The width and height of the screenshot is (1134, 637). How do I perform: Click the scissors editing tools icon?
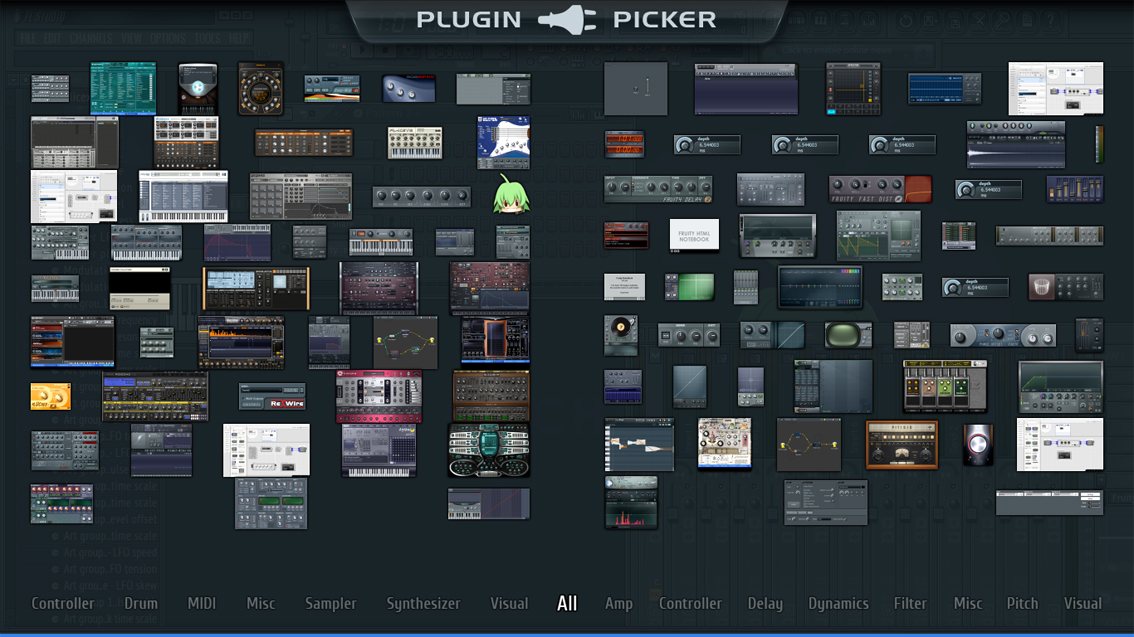point(979,21)
